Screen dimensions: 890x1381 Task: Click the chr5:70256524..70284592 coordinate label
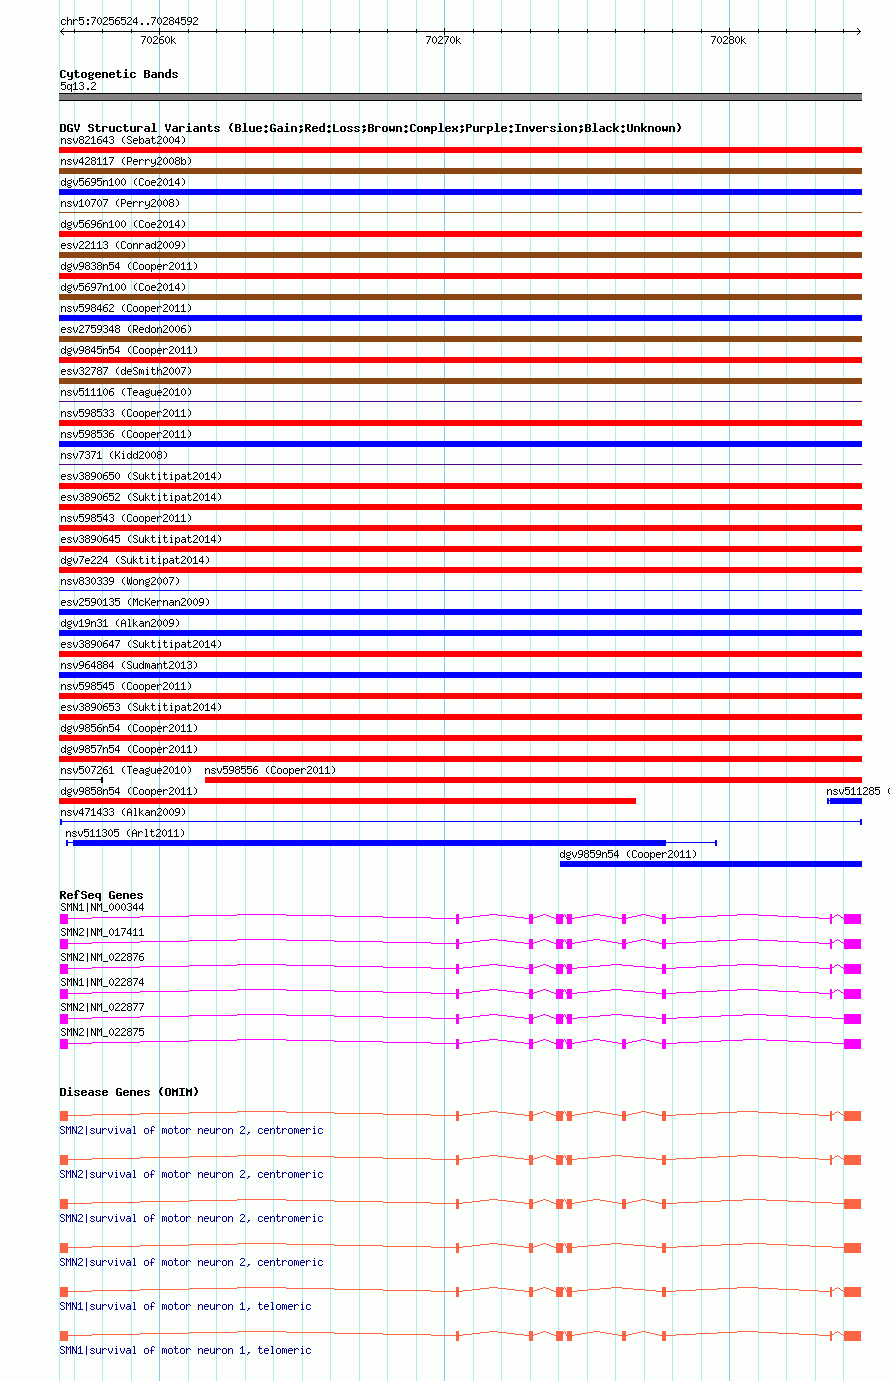tap(129, 21)
